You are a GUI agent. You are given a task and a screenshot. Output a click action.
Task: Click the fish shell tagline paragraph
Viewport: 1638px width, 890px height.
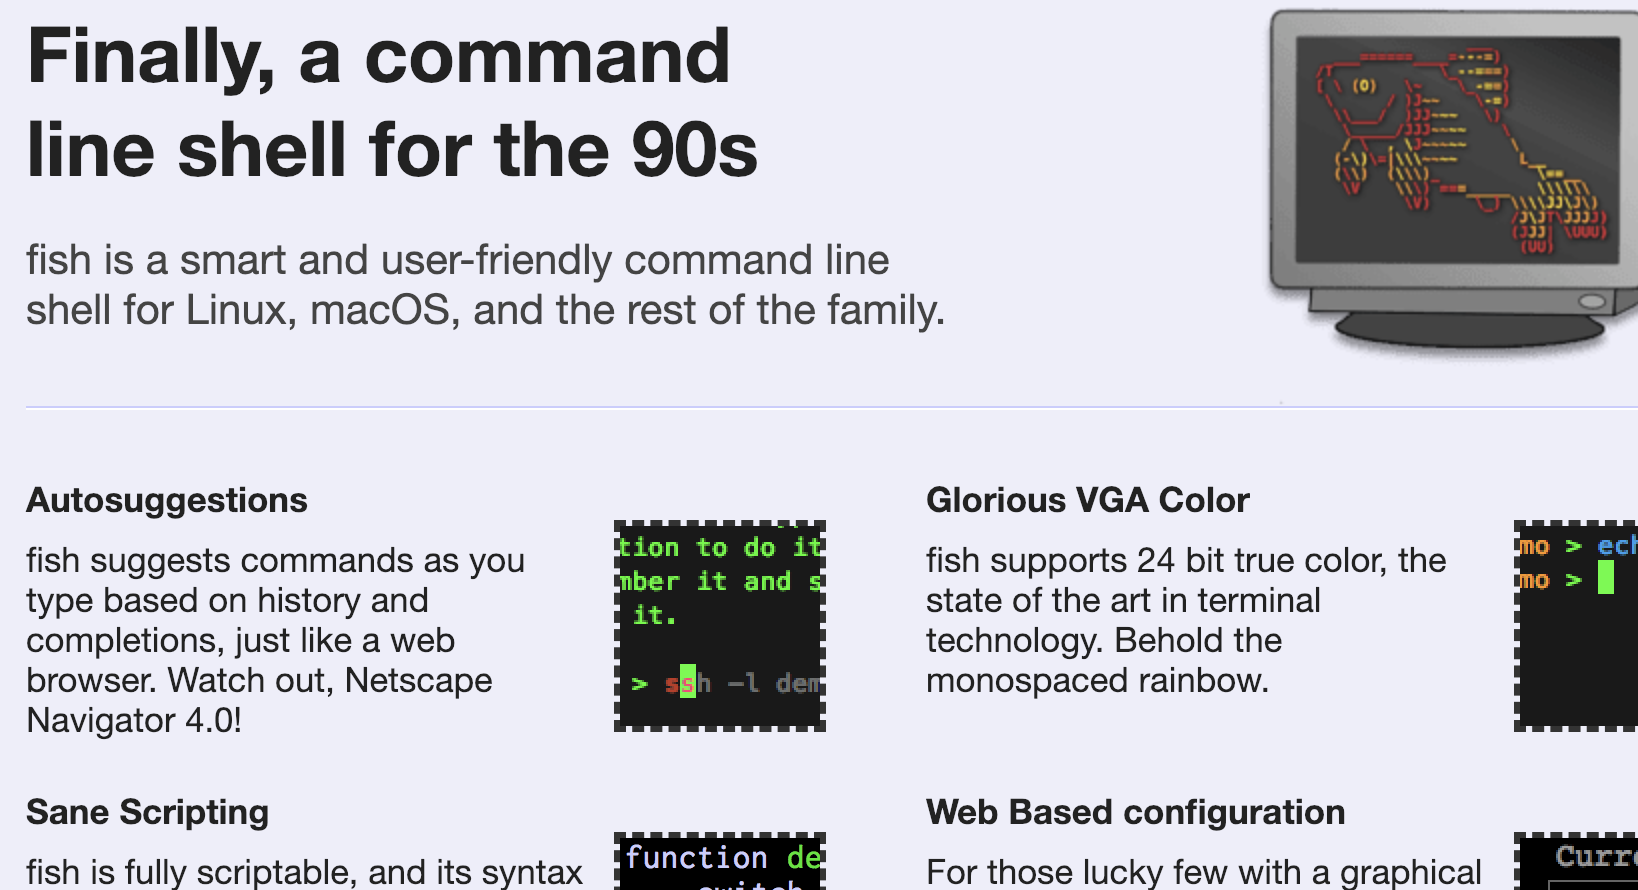(x=485, y=285)
